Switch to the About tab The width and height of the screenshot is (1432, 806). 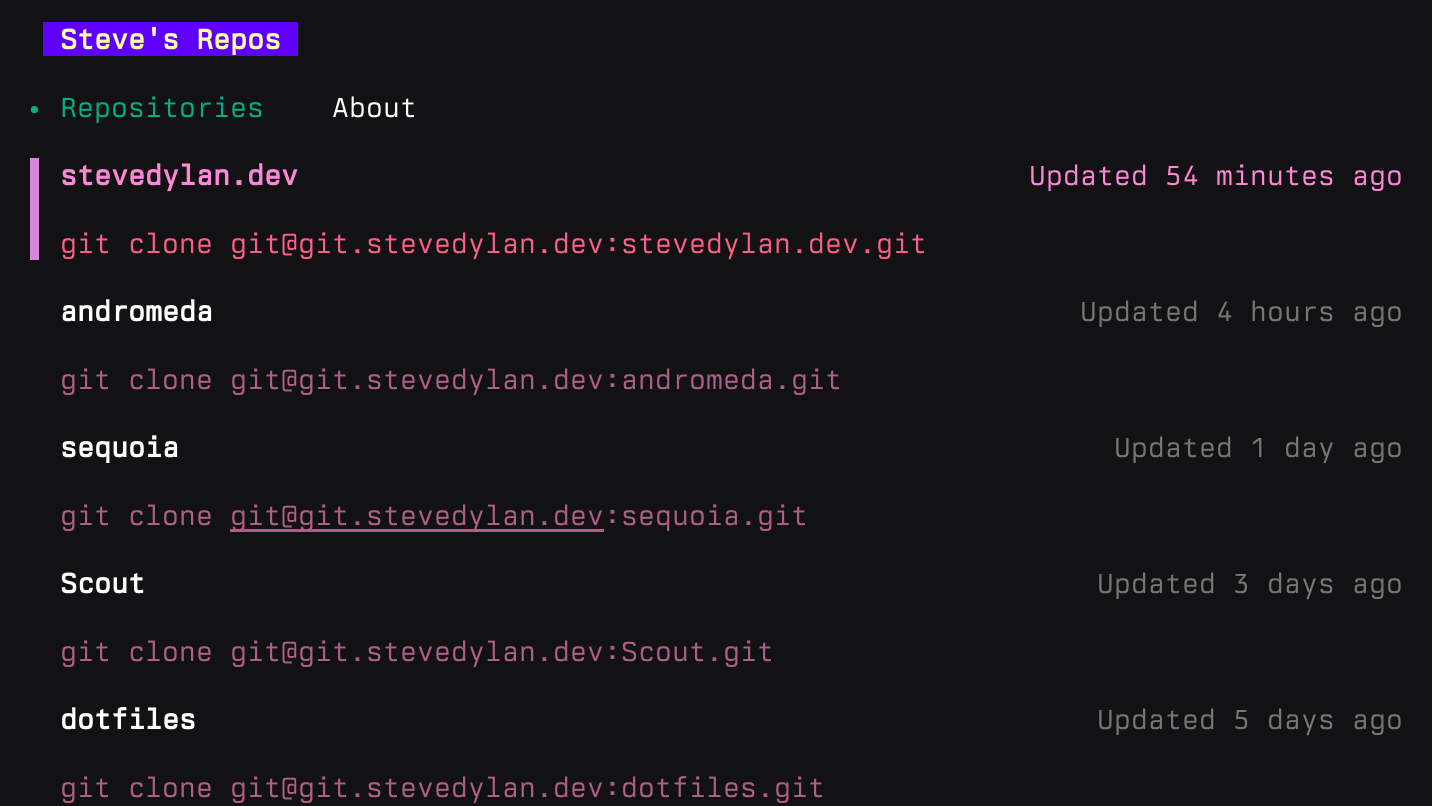click(x=374, y=107)
